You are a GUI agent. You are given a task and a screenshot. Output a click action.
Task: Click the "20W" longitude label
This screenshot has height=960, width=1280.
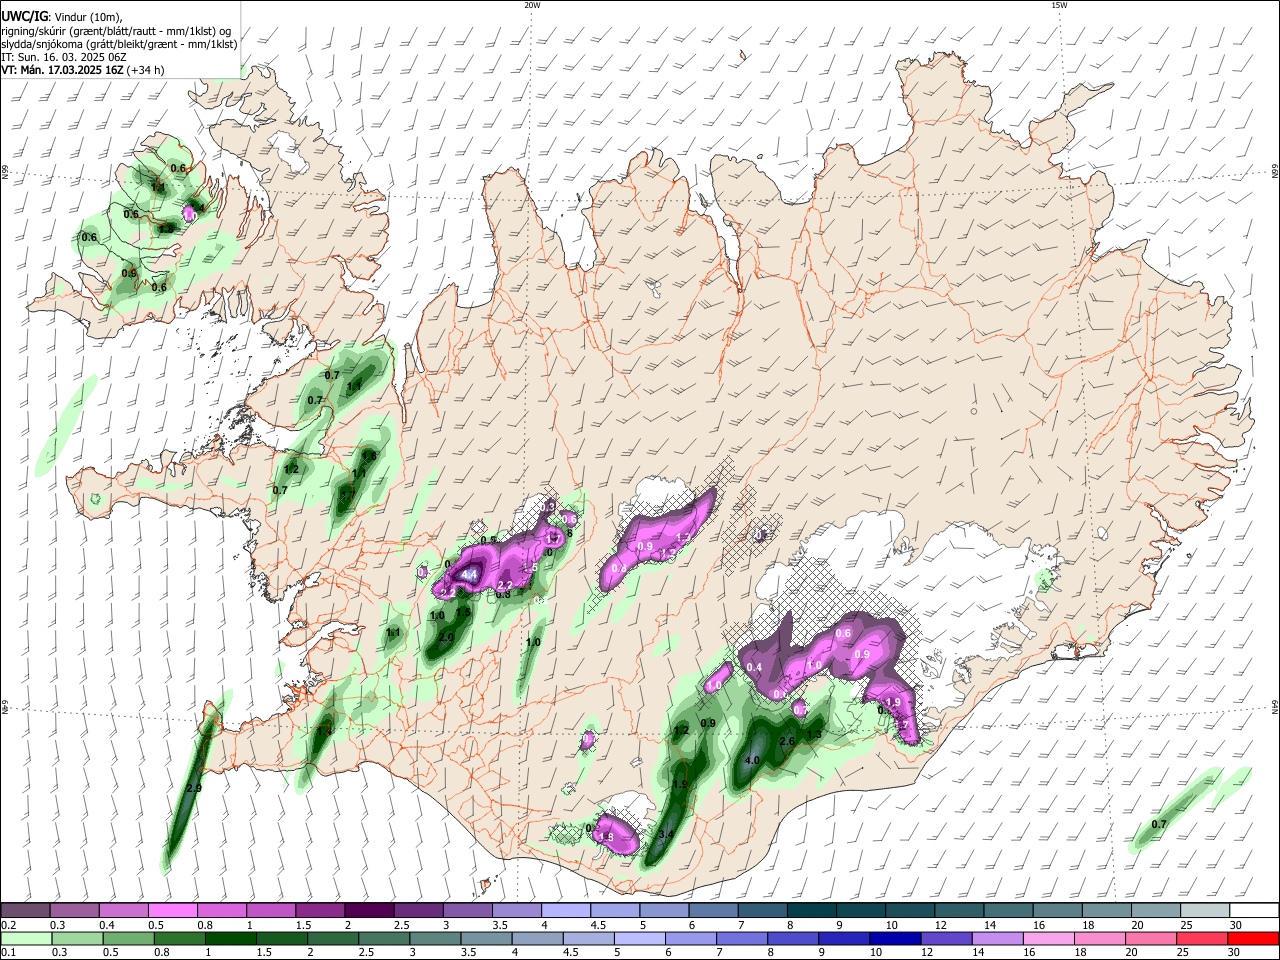(x=532, y=5)
